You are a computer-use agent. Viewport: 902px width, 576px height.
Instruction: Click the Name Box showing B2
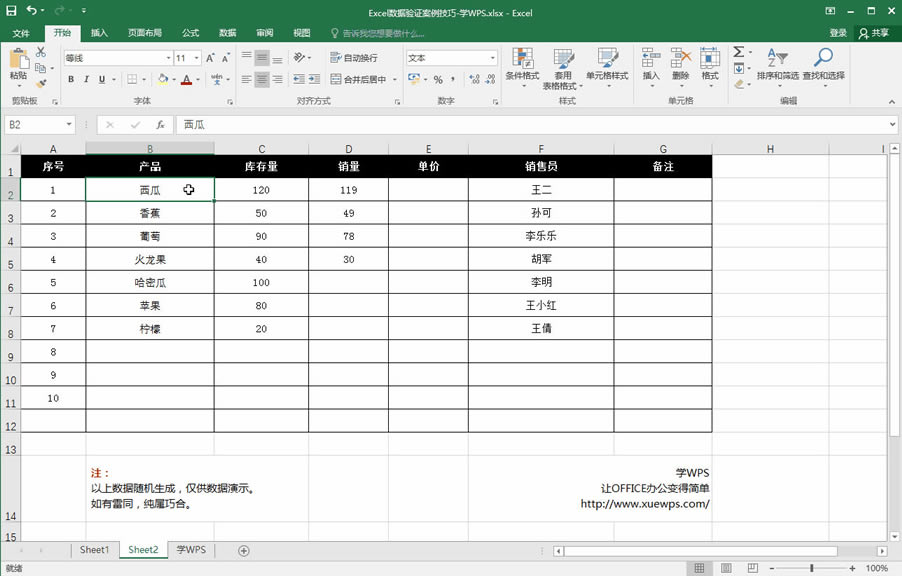[x=33, y=124]
